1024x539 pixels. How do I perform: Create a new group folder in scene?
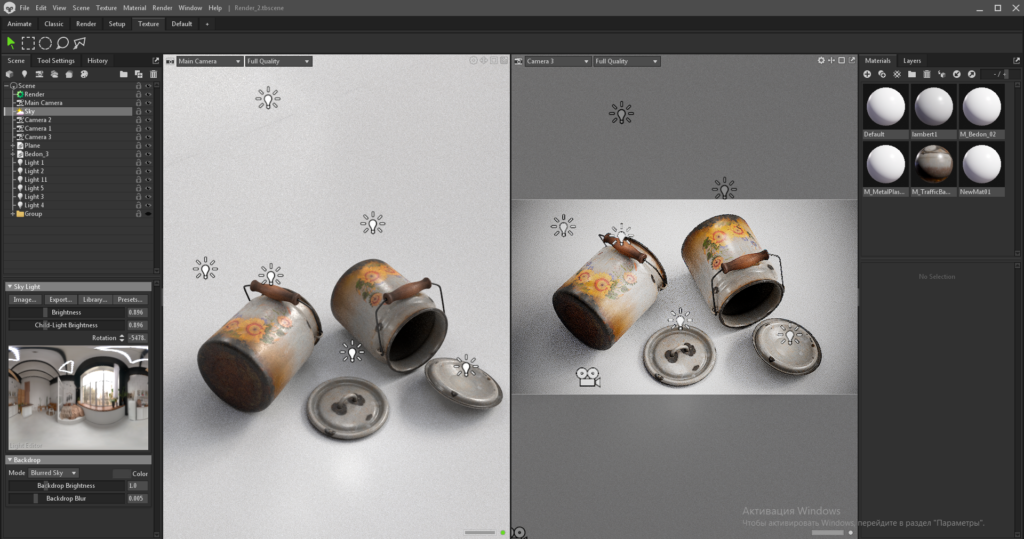tap(123, 74)
